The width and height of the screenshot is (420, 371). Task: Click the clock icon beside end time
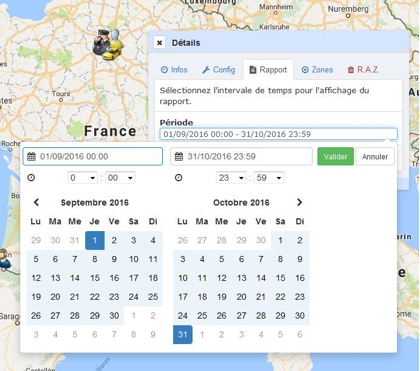pos(179,178)
